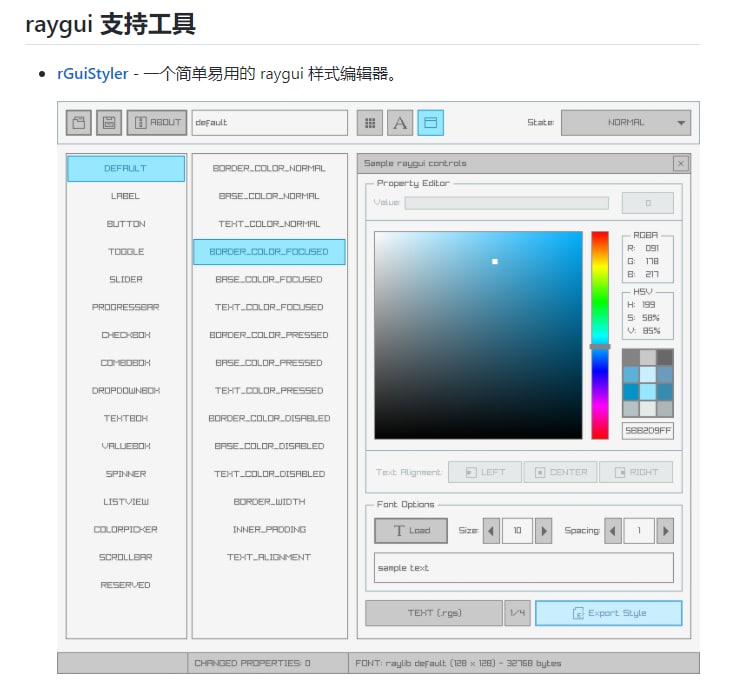729x698 pixels.
Task: Choose BASE_COLOR_NORMAL property
Action: 269,196
